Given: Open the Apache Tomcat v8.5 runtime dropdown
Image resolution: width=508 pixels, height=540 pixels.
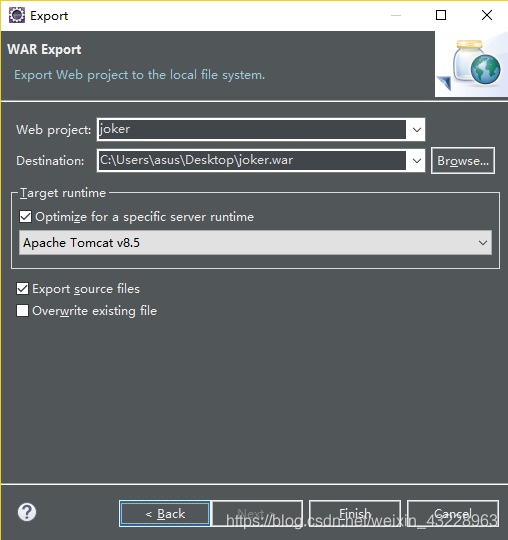Looking at the screenshot, I should [255, 243].
